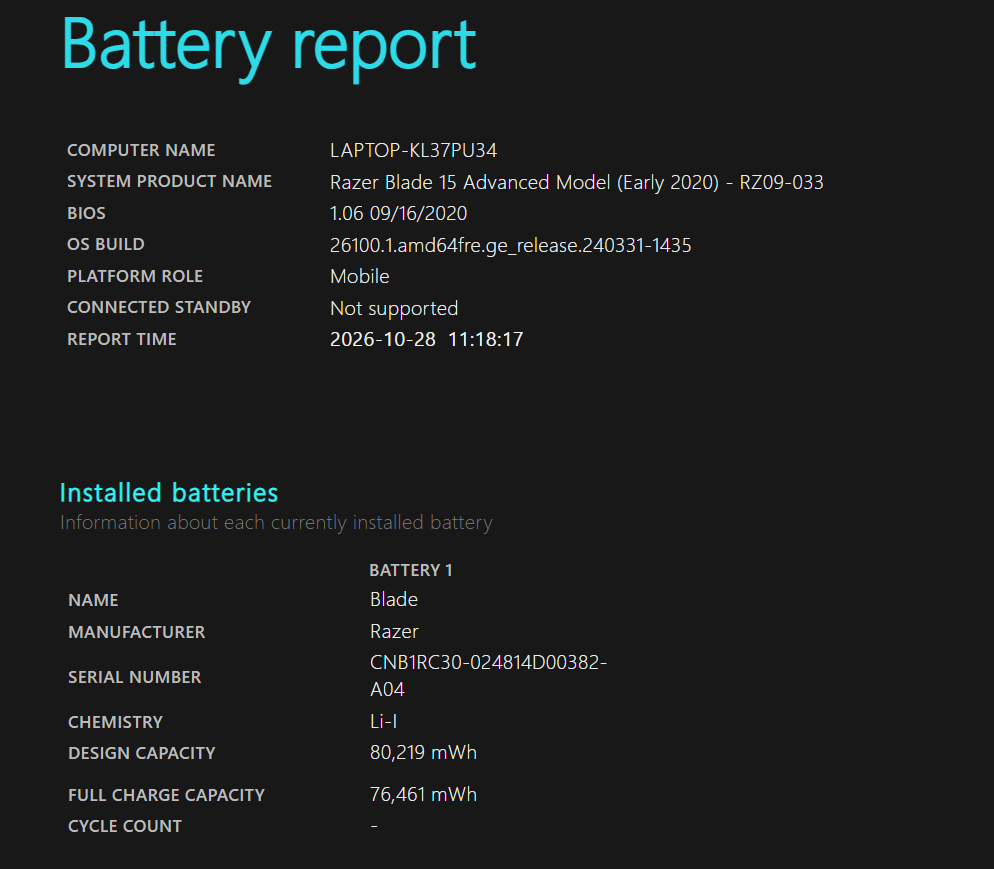The image size is (994, 869).
Task: Select the OS BUILD label
Action: pos(106,244)
